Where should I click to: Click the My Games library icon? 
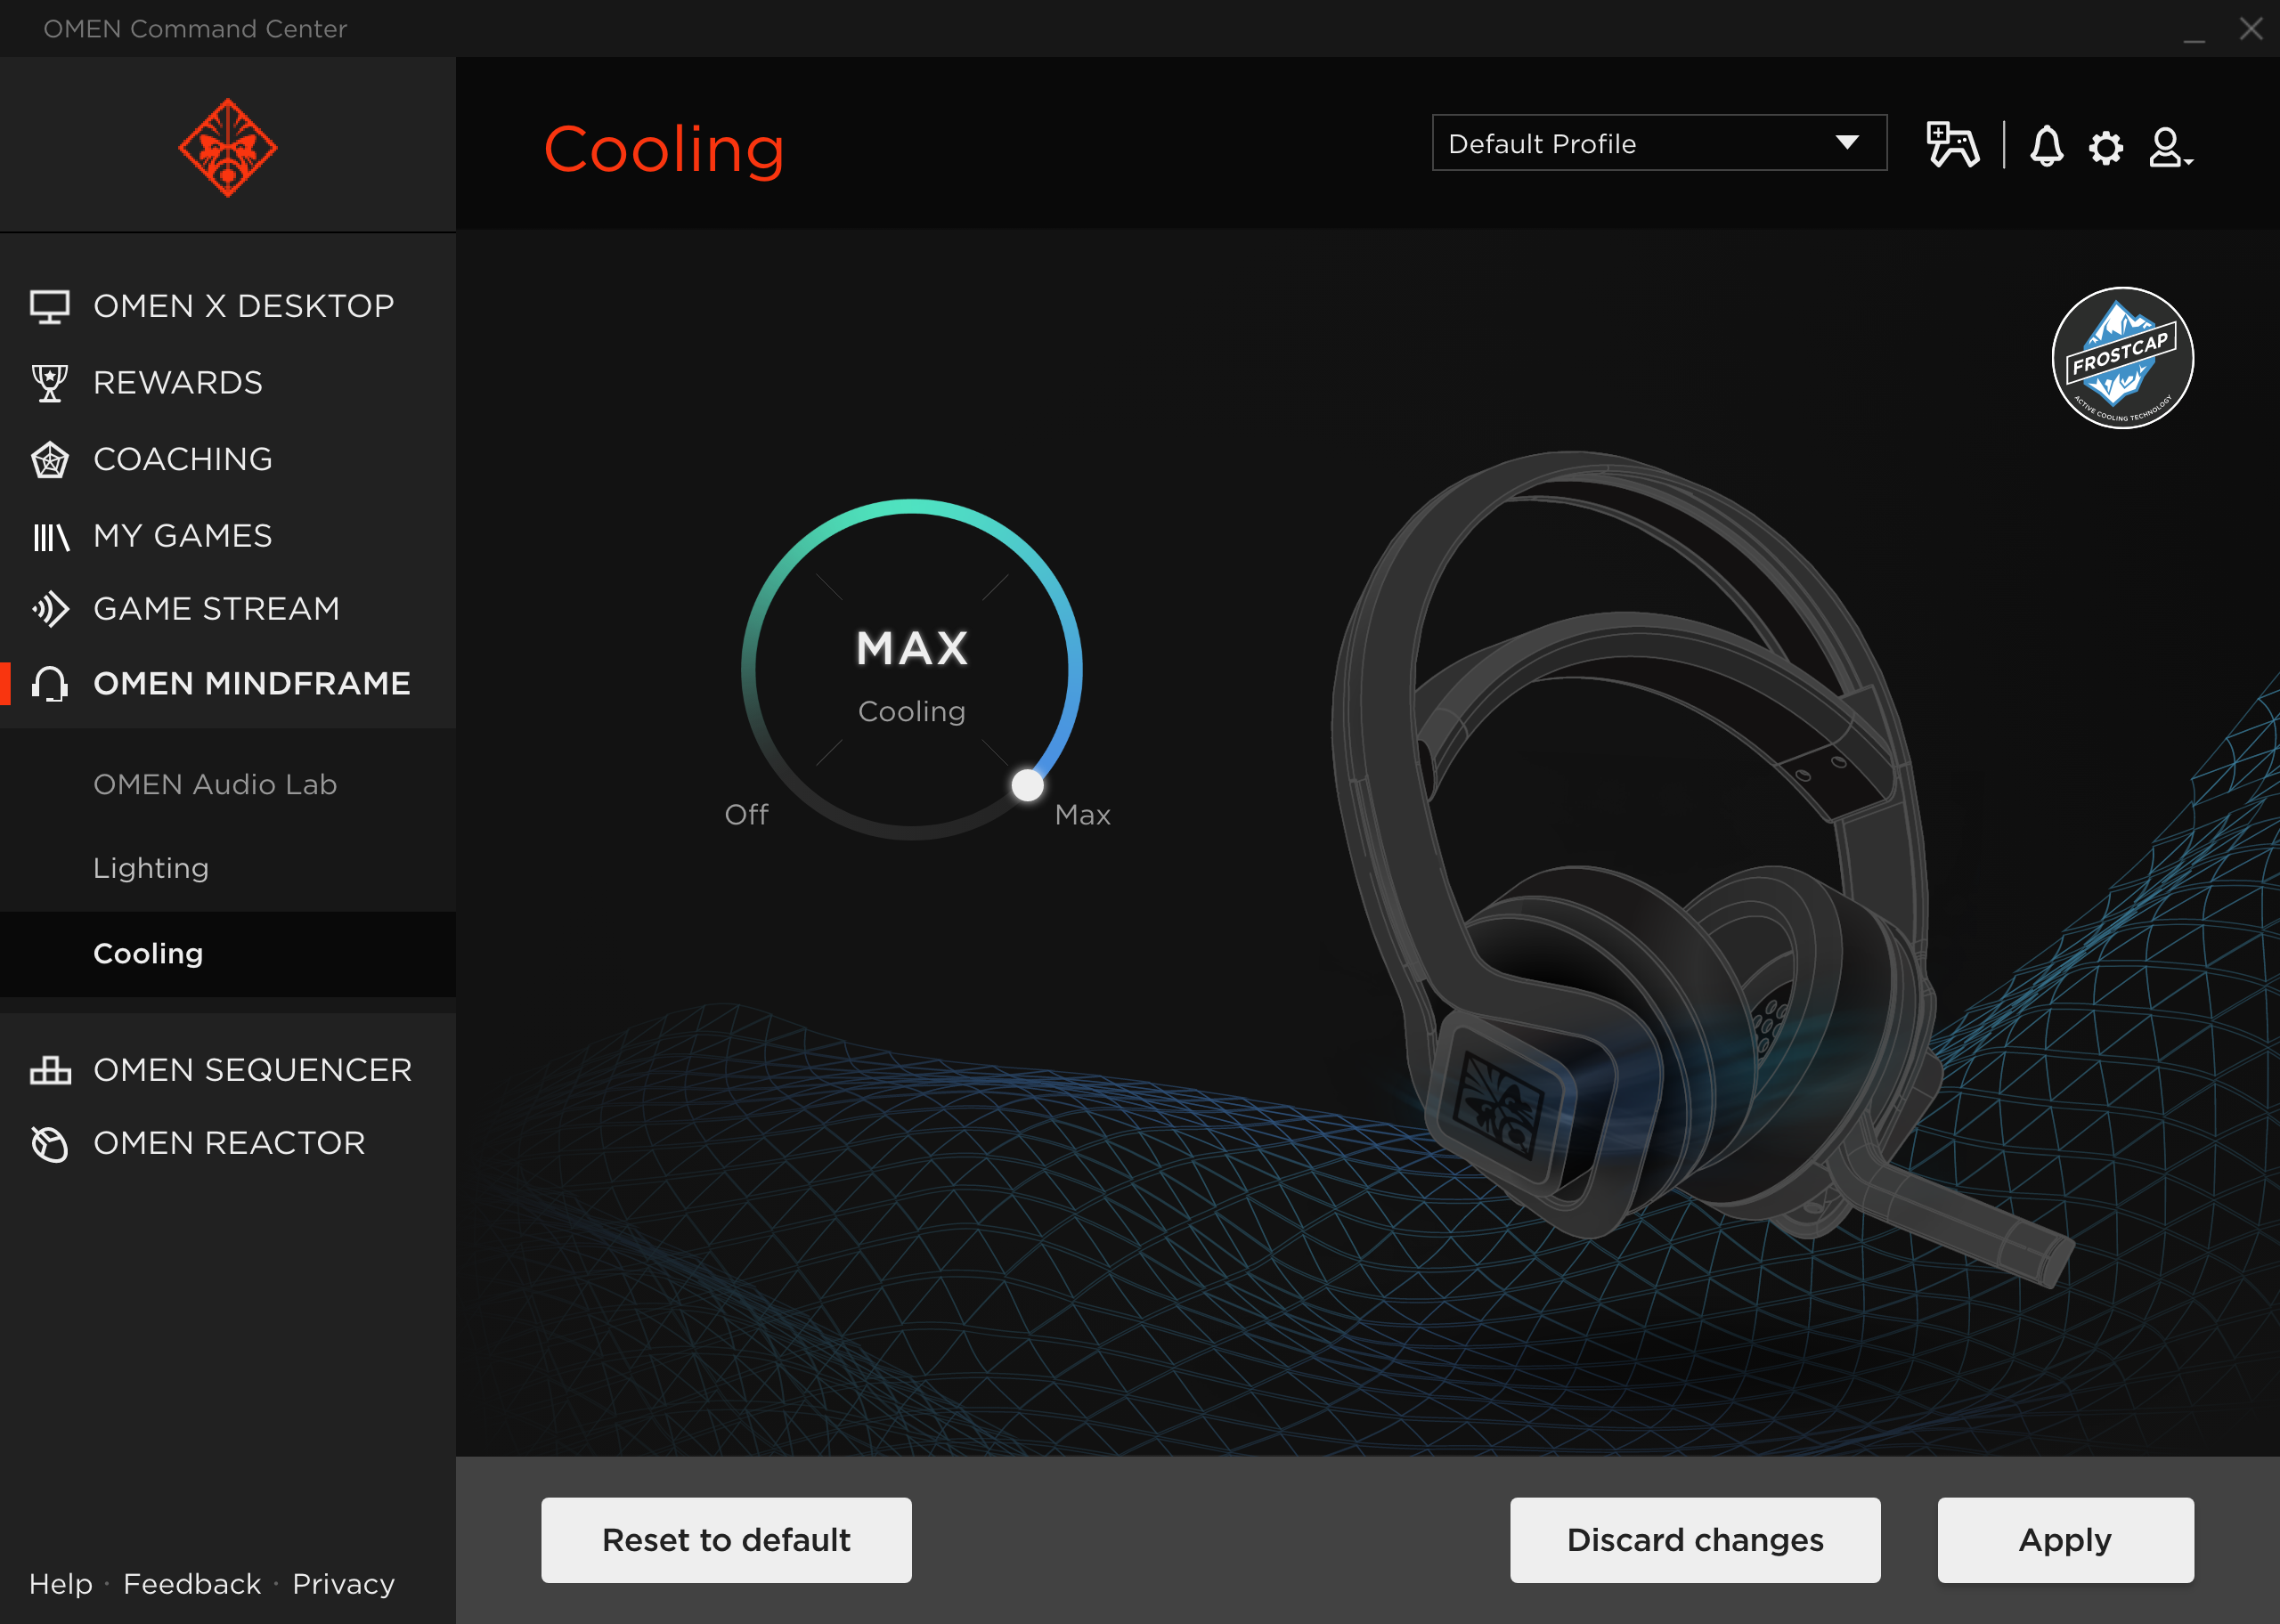coord(50,537)
